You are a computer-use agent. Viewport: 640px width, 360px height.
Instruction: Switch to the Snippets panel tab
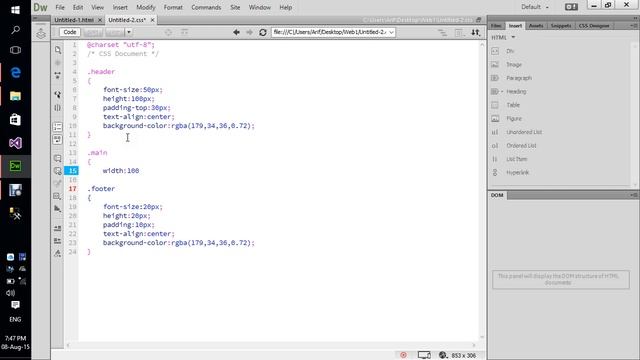(x=561, y=25)
